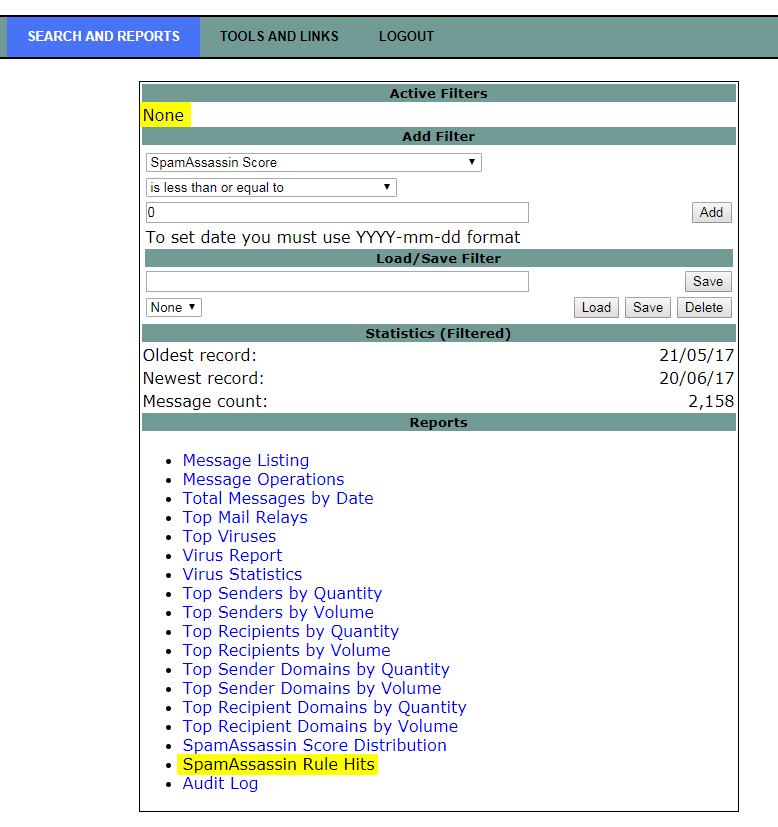Click the 'Message count:' label

pos(205,401)
